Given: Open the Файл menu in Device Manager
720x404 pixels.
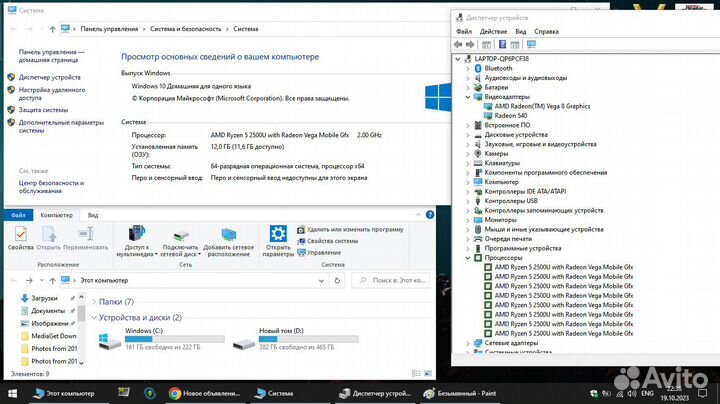Looking at the screenshot, I should pos(464,32).
